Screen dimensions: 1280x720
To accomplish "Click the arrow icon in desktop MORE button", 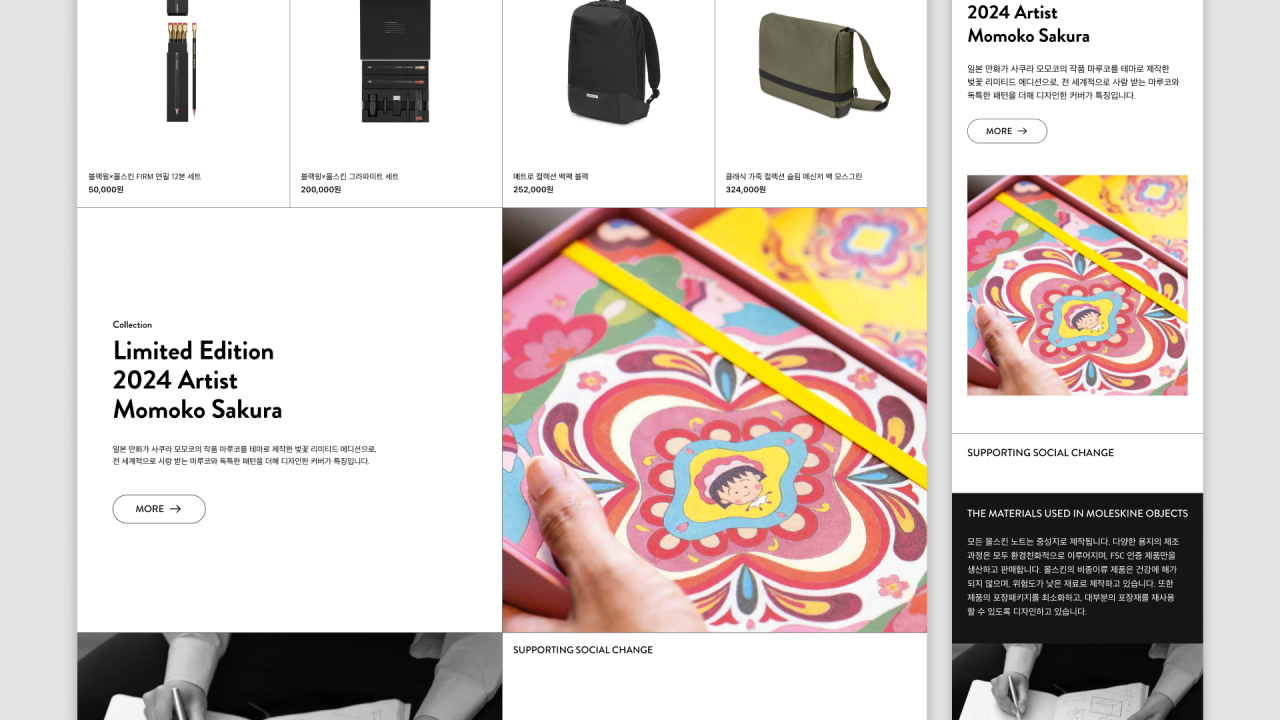I will pyautogui.click(x=176, y=509).
